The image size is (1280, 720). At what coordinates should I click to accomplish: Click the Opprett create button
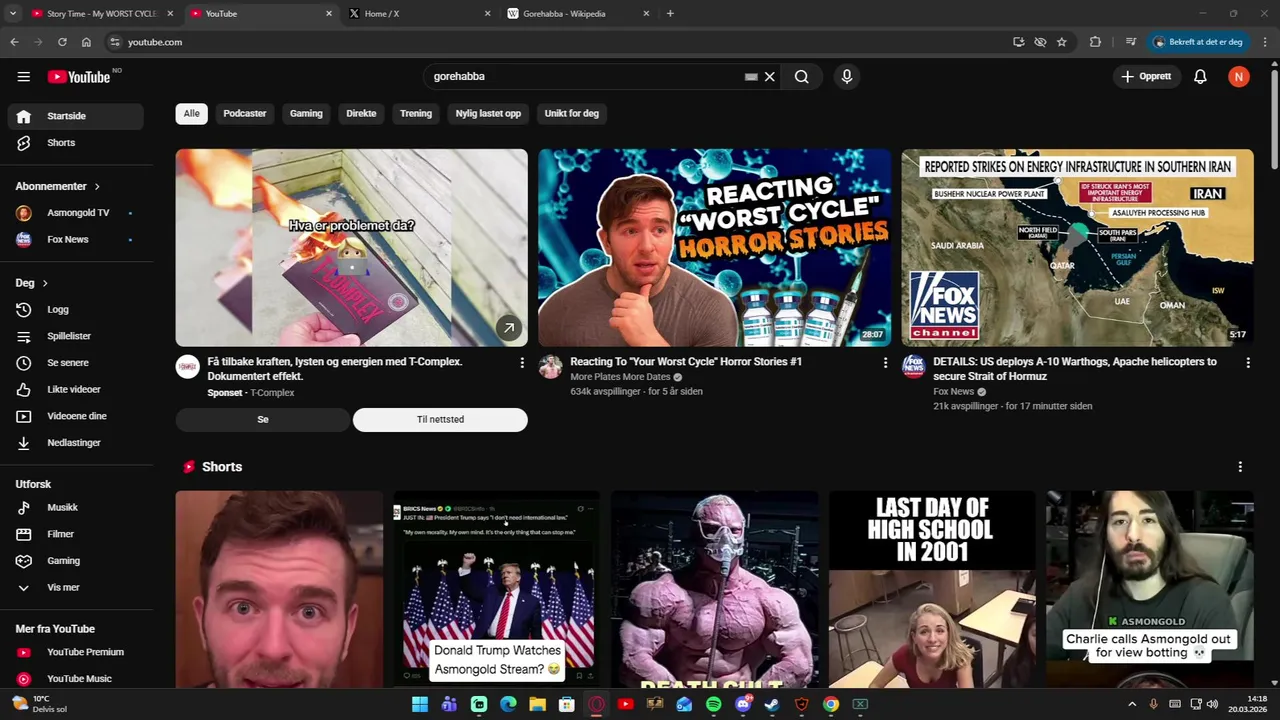pyautogui.click(x=1146, y=76)
